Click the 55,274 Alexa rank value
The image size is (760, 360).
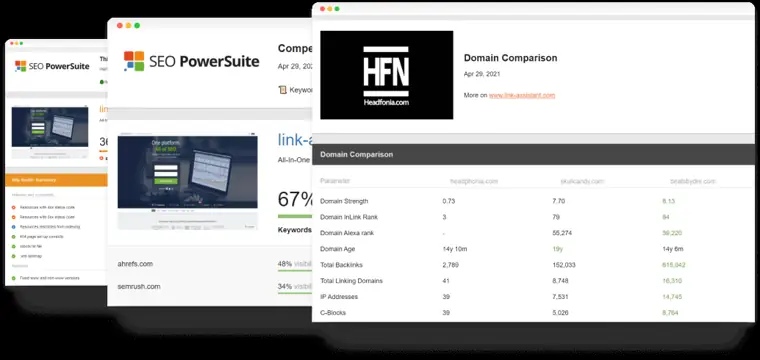pyautogui.click(x=562, y=233)
